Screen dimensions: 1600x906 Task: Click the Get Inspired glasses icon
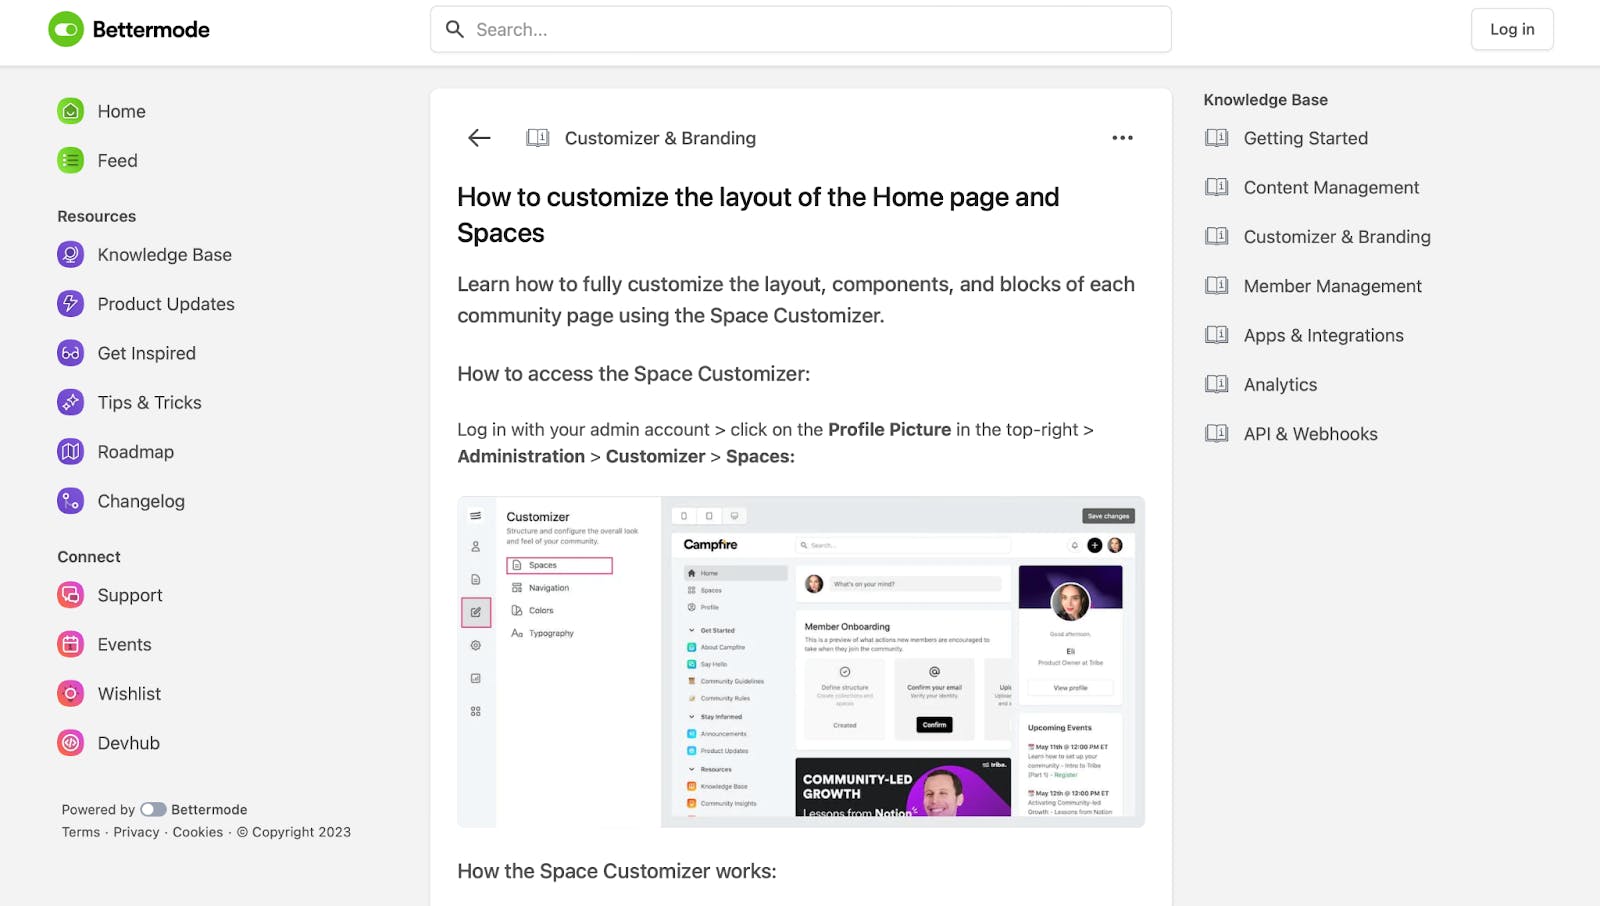(71, 353)
